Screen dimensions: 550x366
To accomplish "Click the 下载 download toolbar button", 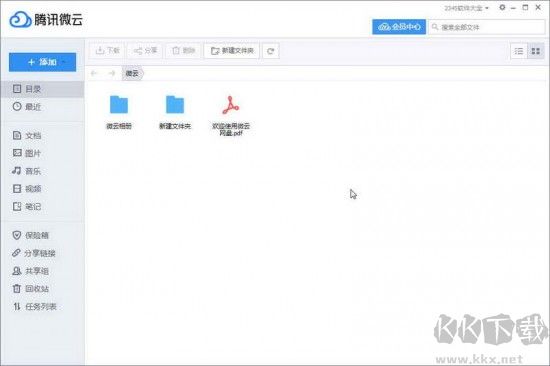I will [x=107, y=51].
